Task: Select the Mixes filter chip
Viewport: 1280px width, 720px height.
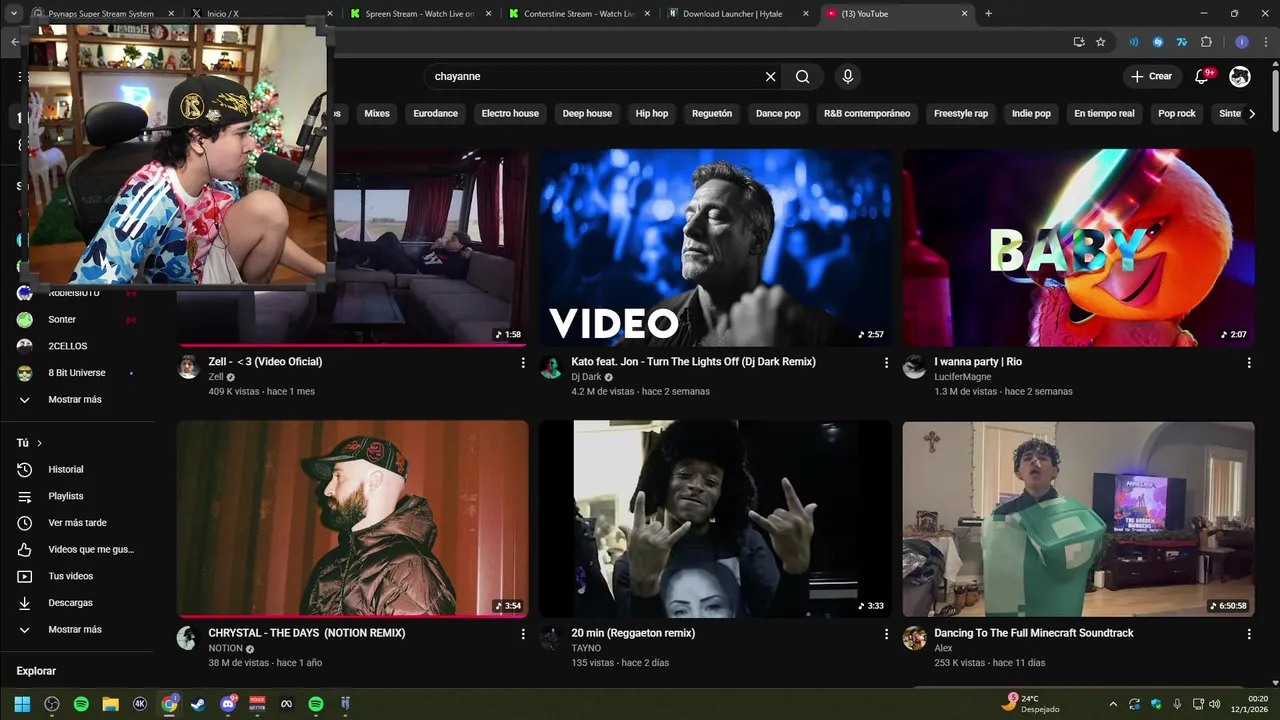Action: 377,114
